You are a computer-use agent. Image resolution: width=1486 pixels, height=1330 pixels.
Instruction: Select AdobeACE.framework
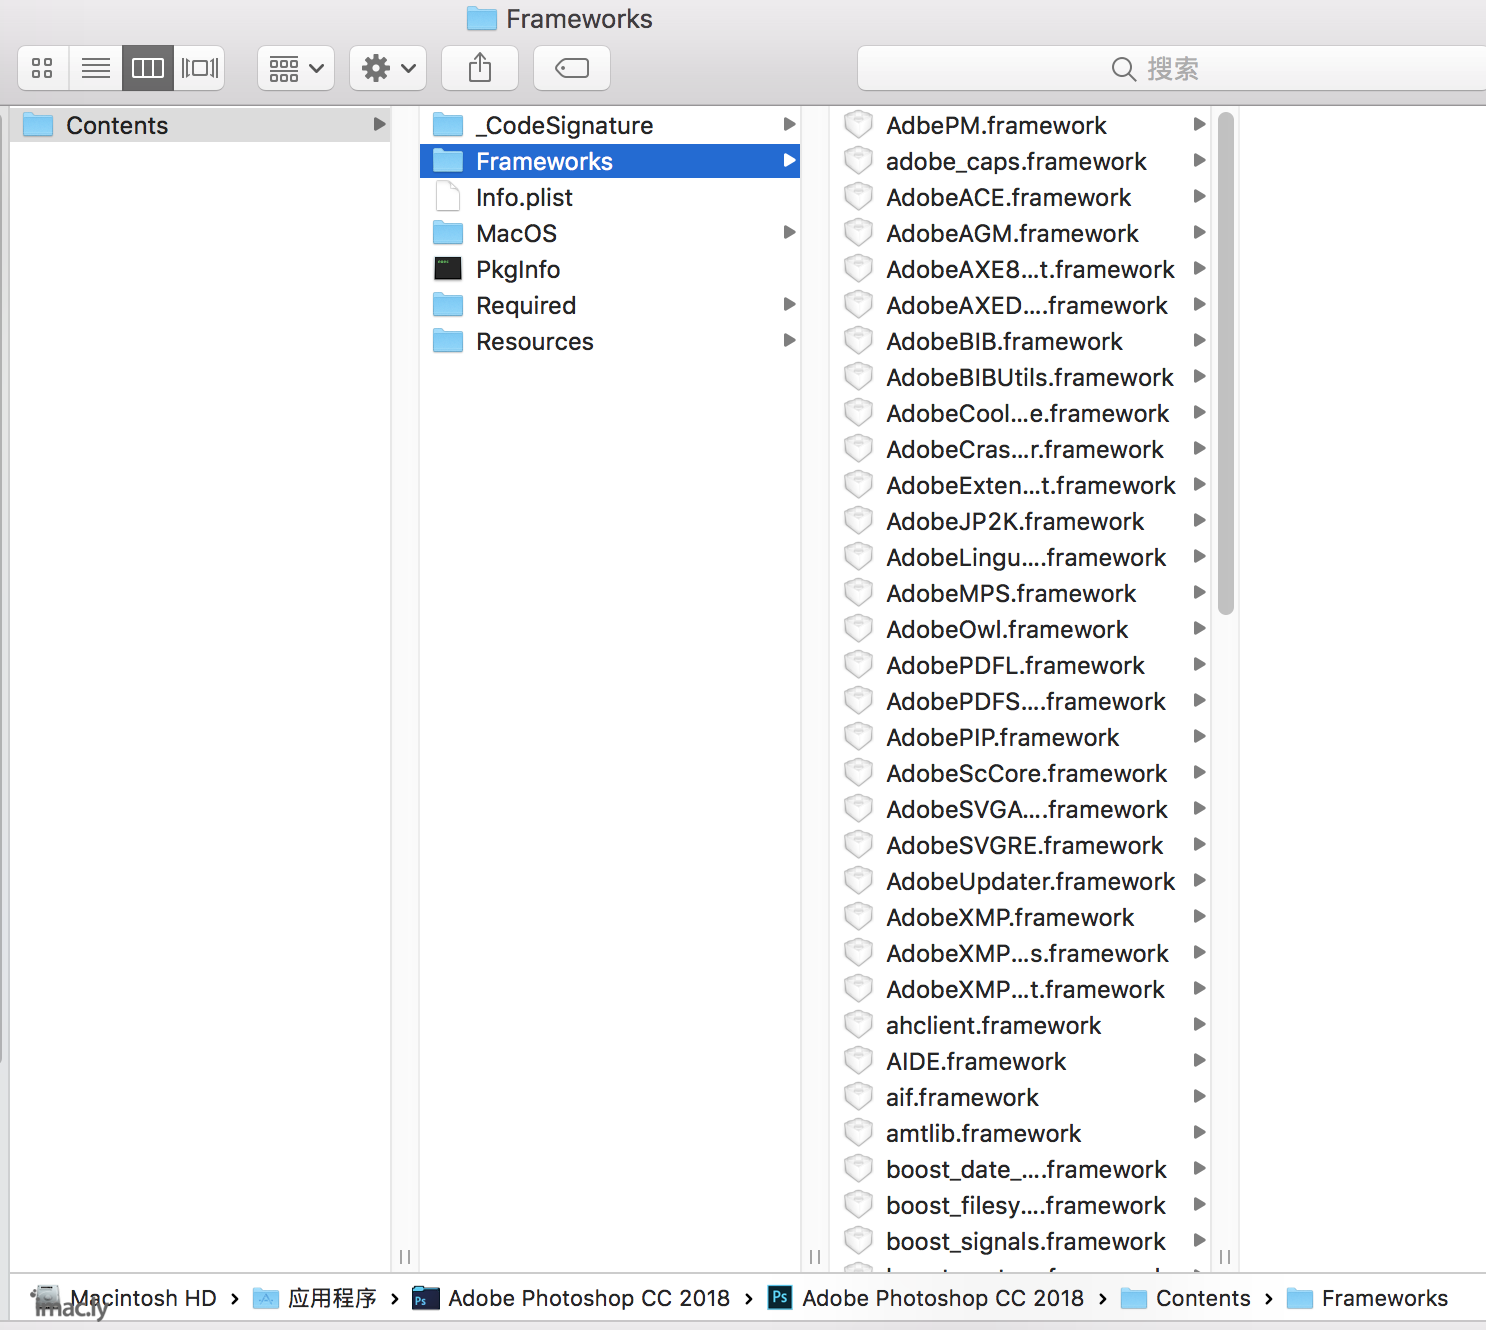[1020, 197]
